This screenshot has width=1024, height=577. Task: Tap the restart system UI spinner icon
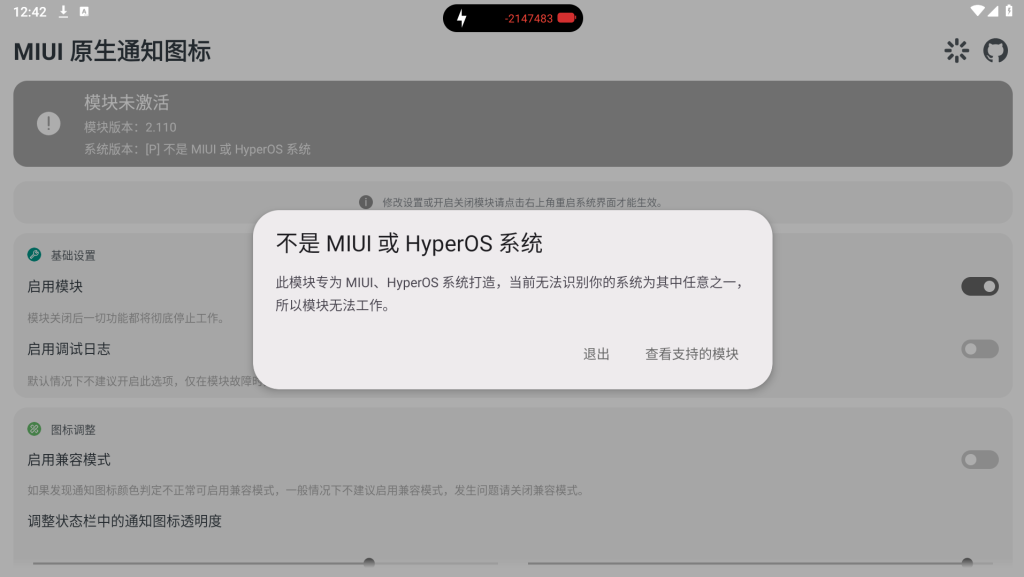tap(956, 51)
